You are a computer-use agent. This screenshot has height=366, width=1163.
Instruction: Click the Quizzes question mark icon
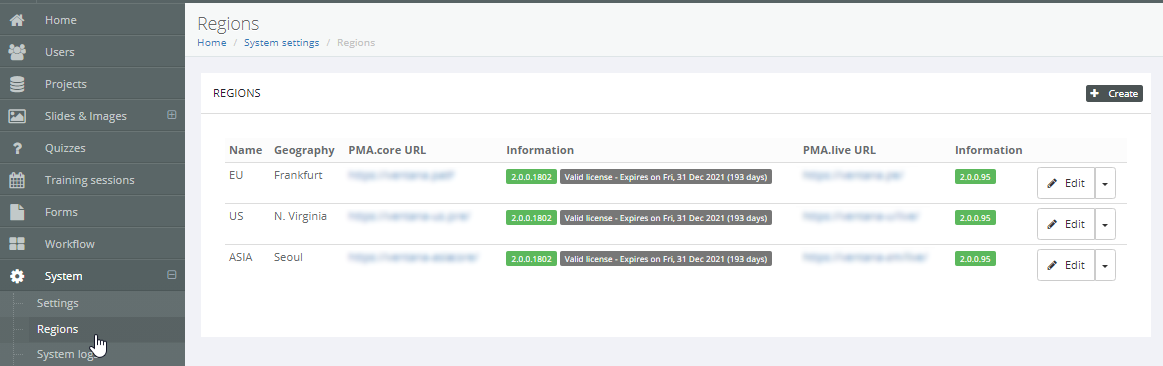(x=16, y=148)
